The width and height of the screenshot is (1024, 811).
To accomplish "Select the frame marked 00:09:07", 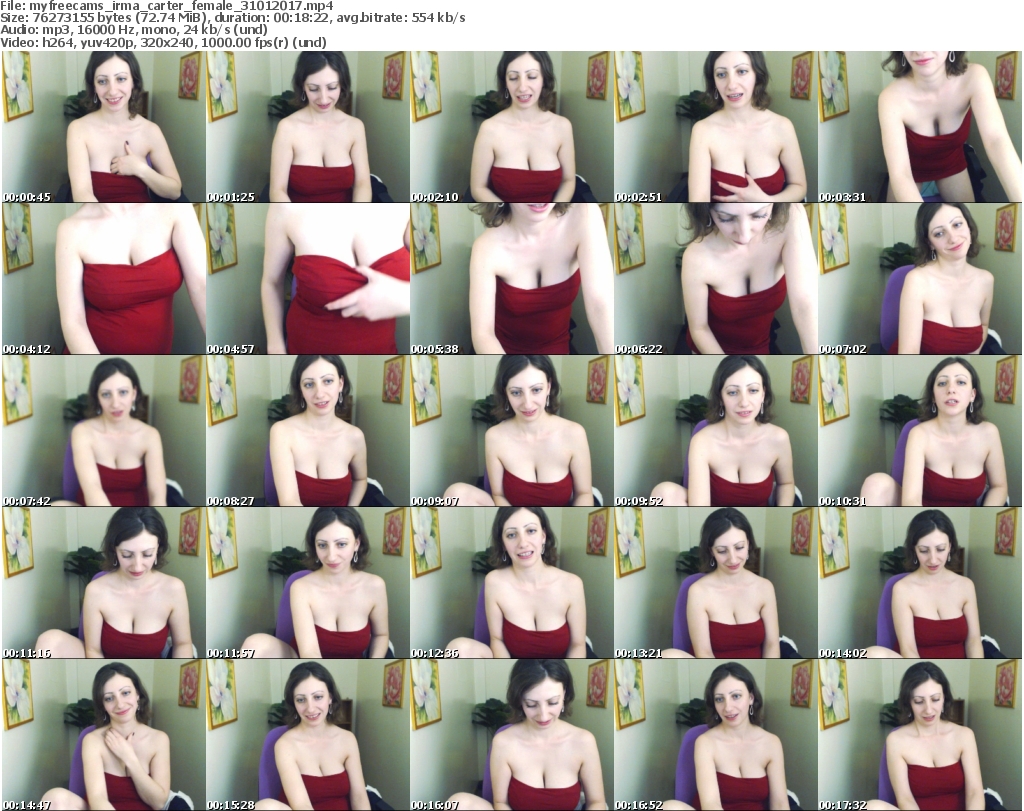I will (x=511, y=431).
